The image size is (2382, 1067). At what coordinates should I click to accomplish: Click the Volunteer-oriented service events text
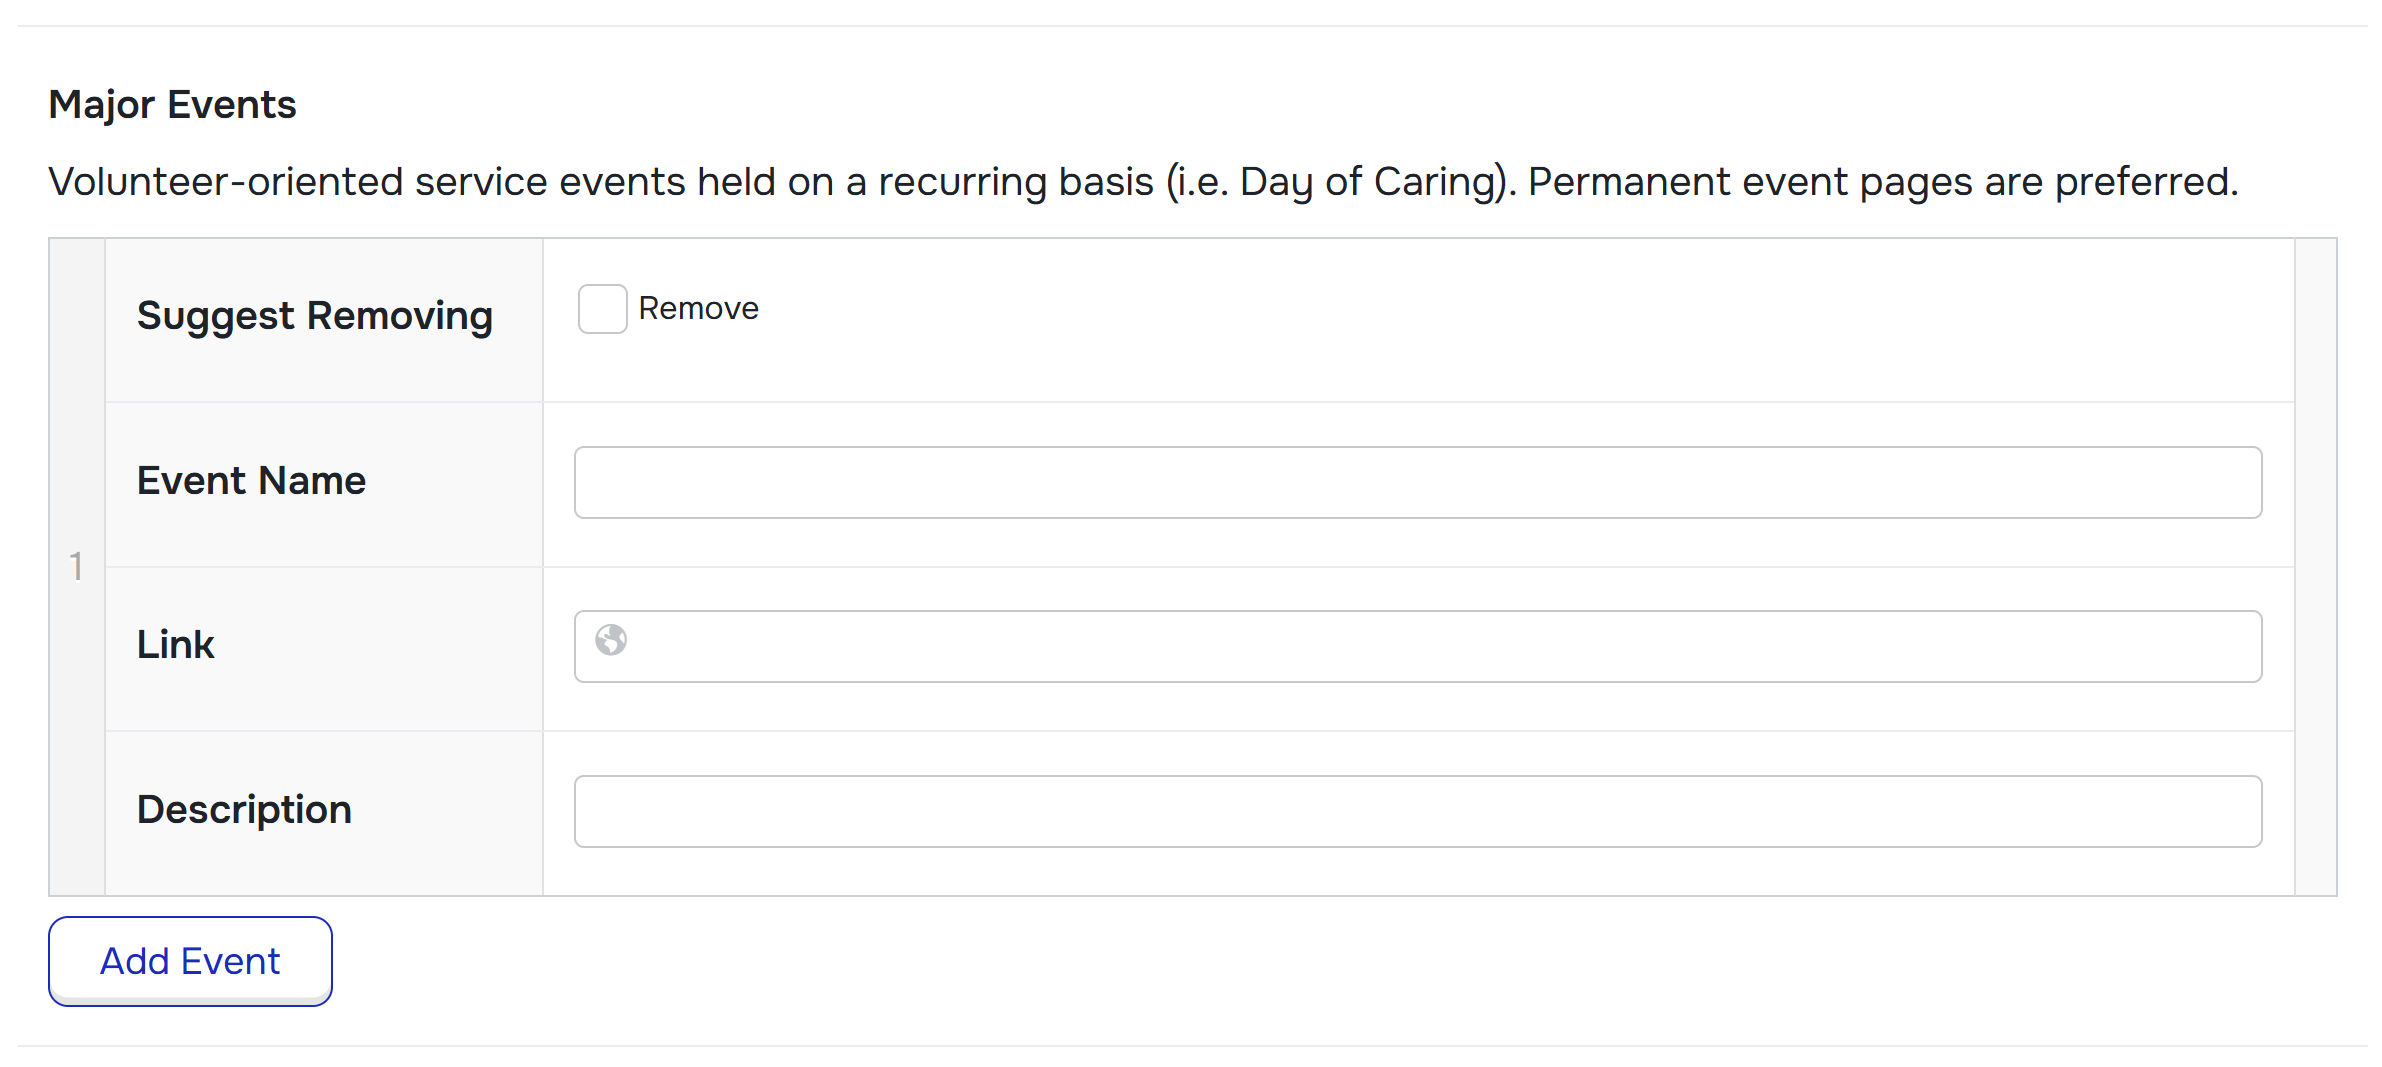pos(600,183)
